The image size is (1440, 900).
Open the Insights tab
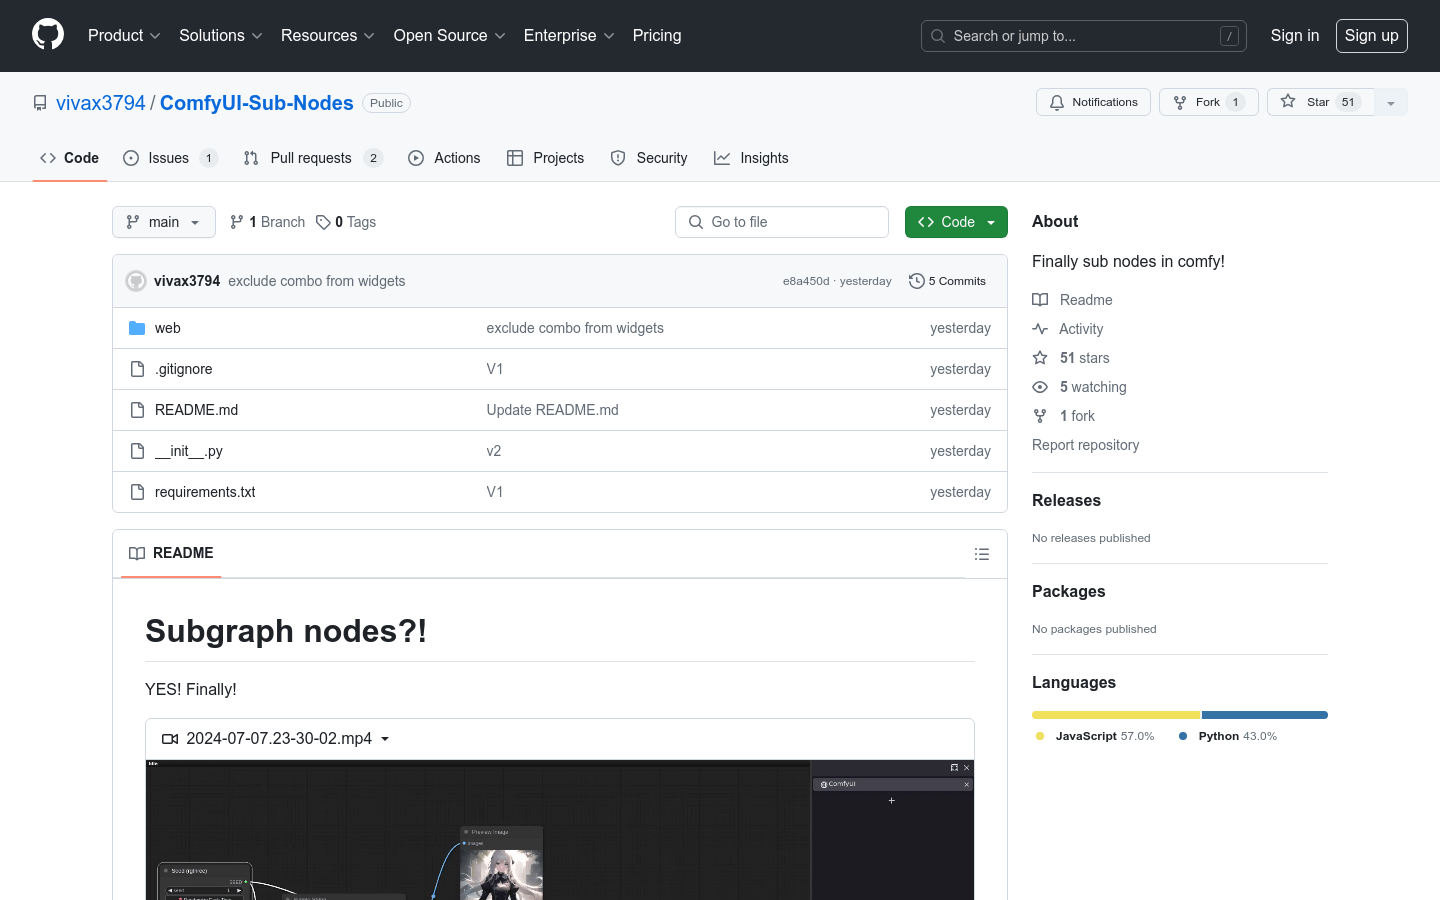pyautogui.click(x=751, y=158)
